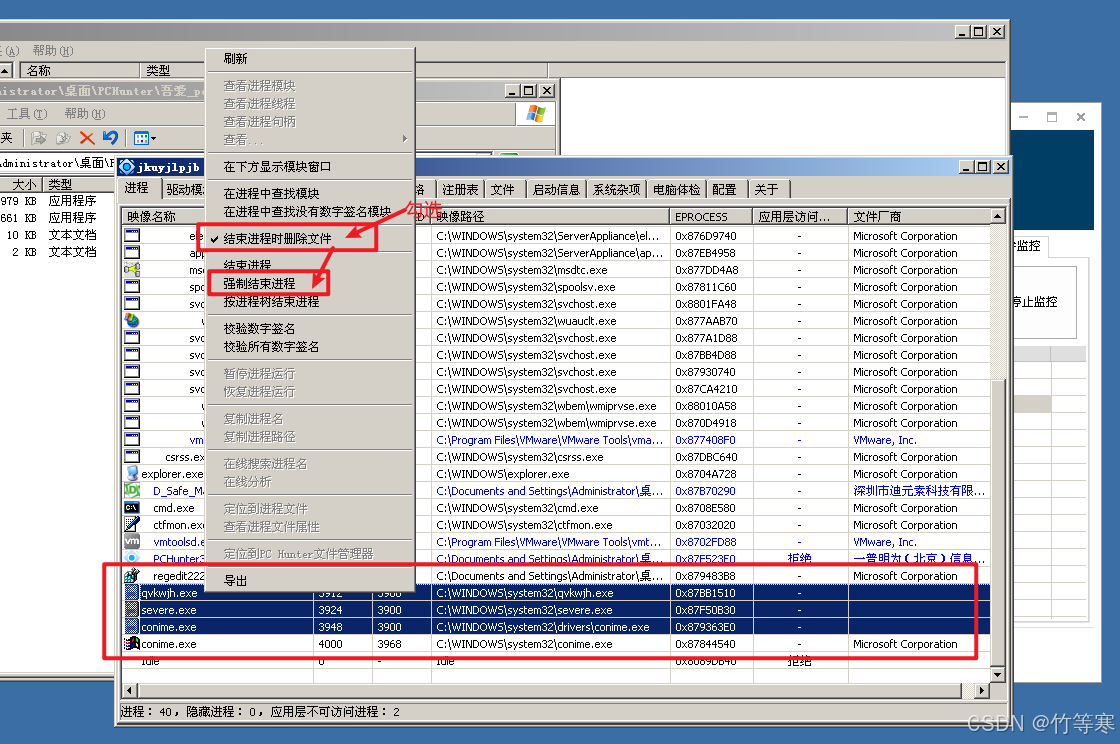Click the cmd.exe process icon
This screenshot has width=1120, height=744.
(x=131, y=508)
